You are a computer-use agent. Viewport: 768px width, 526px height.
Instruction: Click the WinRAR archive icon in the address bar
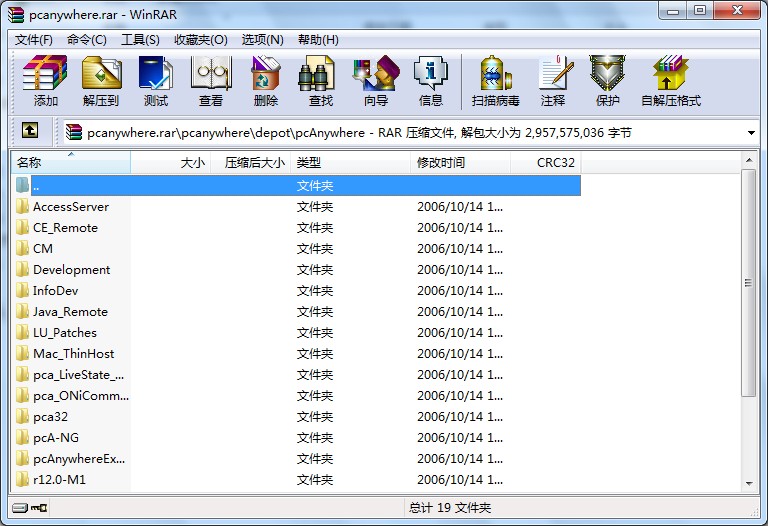pos(74,132)
